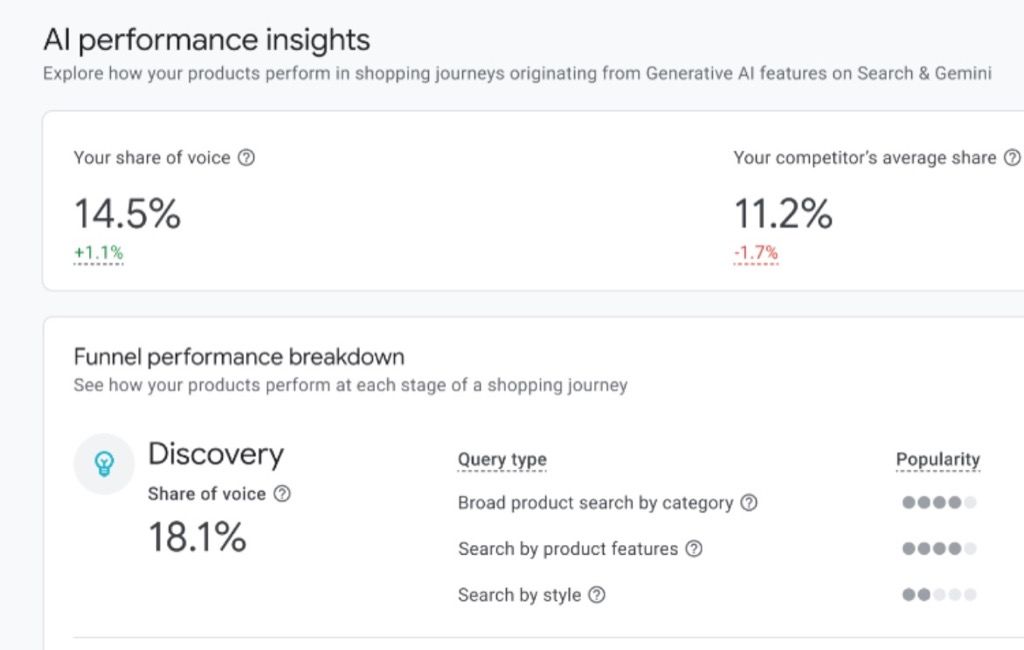1024x650 pixels.
Task: Click the 18.1% Discovery share value
Action: (197, 536)
